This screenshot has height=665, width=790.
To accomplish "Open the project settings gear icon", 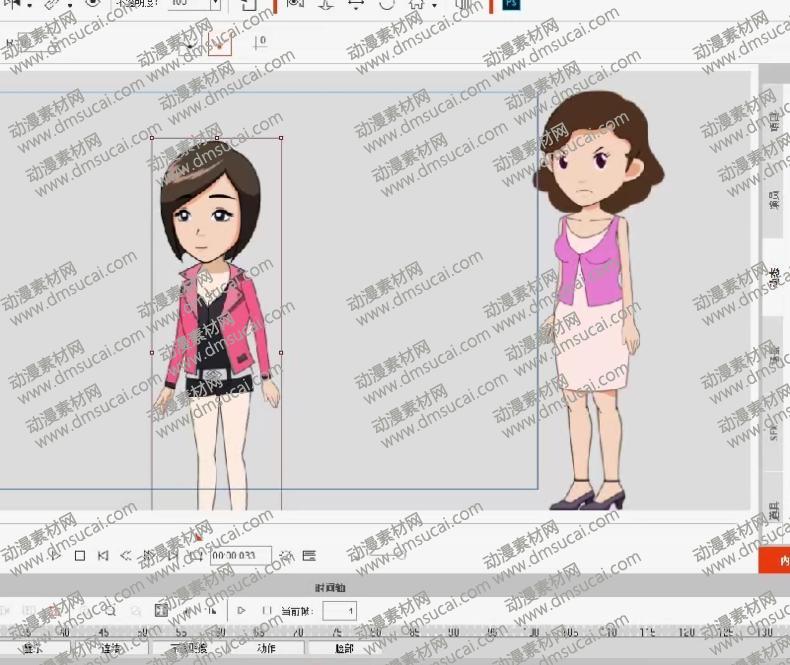I will coord(286,556).
